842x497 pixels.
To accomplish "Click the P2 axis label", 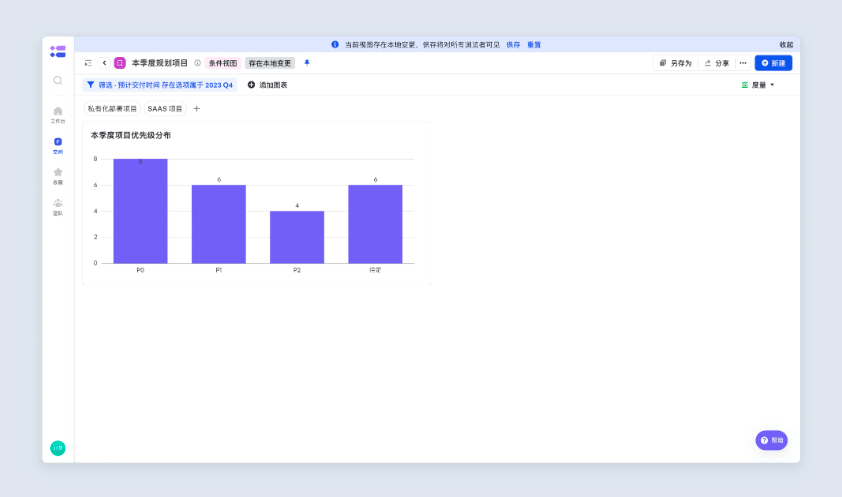I will coord(297,271).
